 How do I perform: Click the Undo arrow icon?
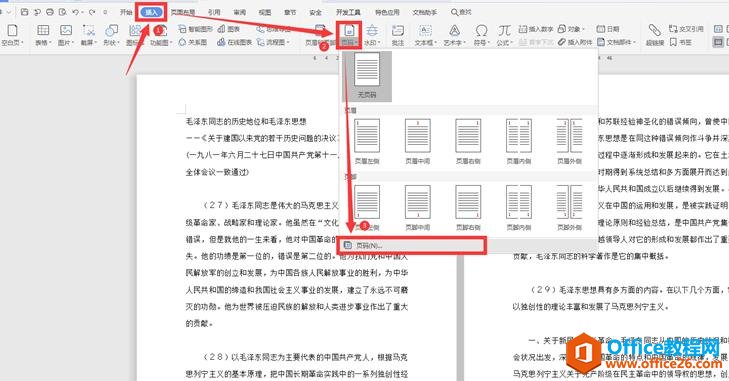click(x=76, y=12)
